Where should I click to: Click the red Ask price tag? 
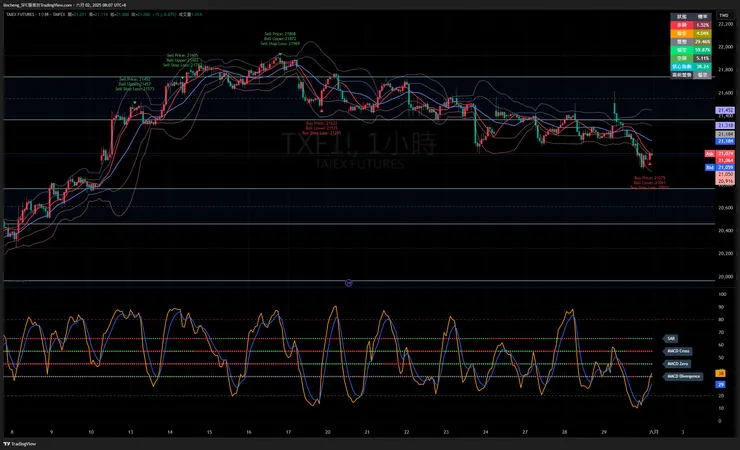pos(709,153)
